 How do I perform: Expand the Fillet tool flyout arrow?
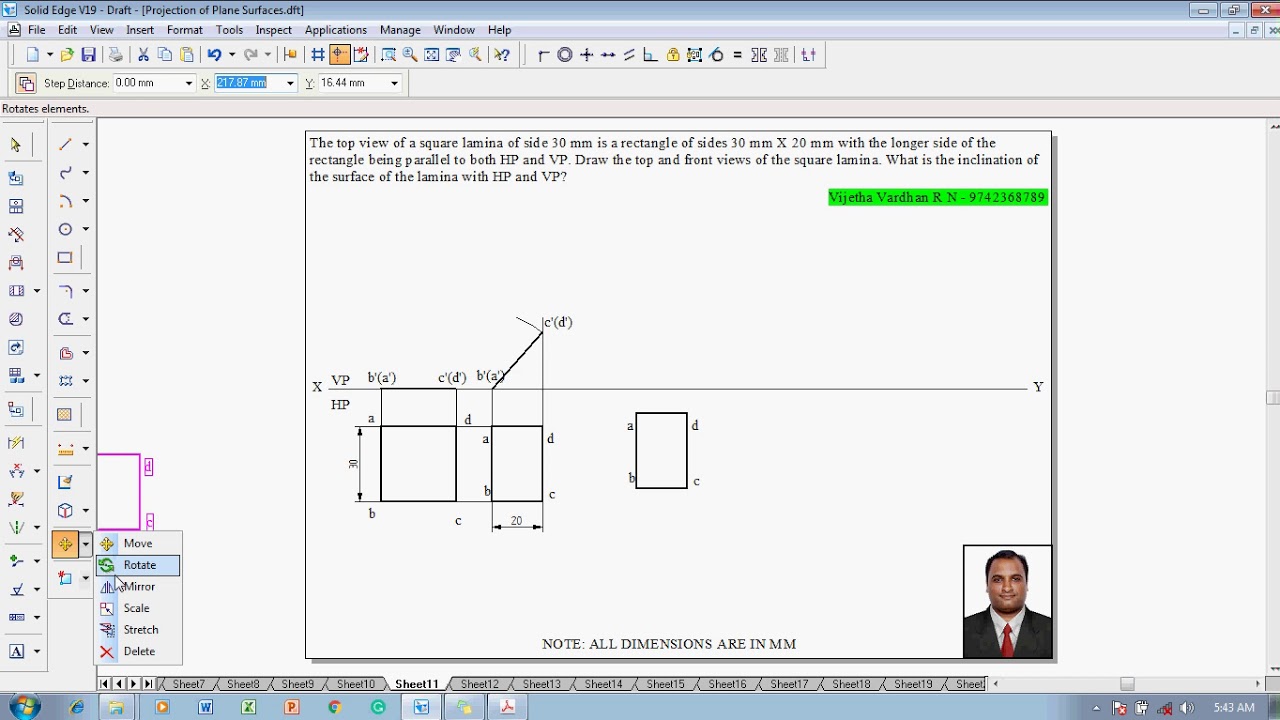click(x=86, y=291)
